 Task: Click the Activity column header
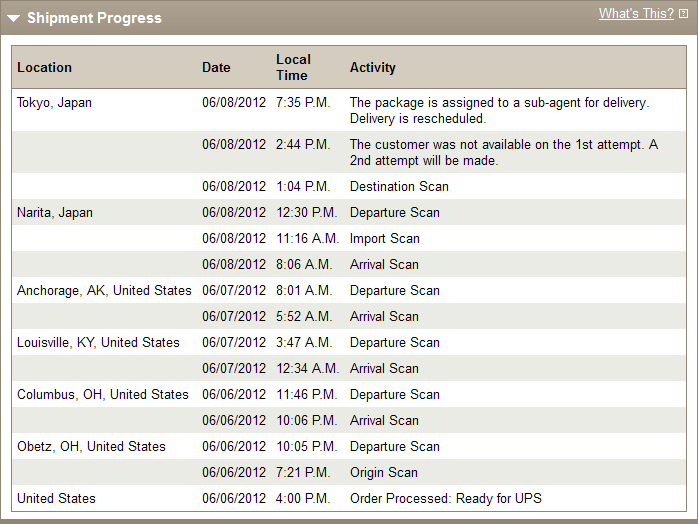click(x=373, y=67)
